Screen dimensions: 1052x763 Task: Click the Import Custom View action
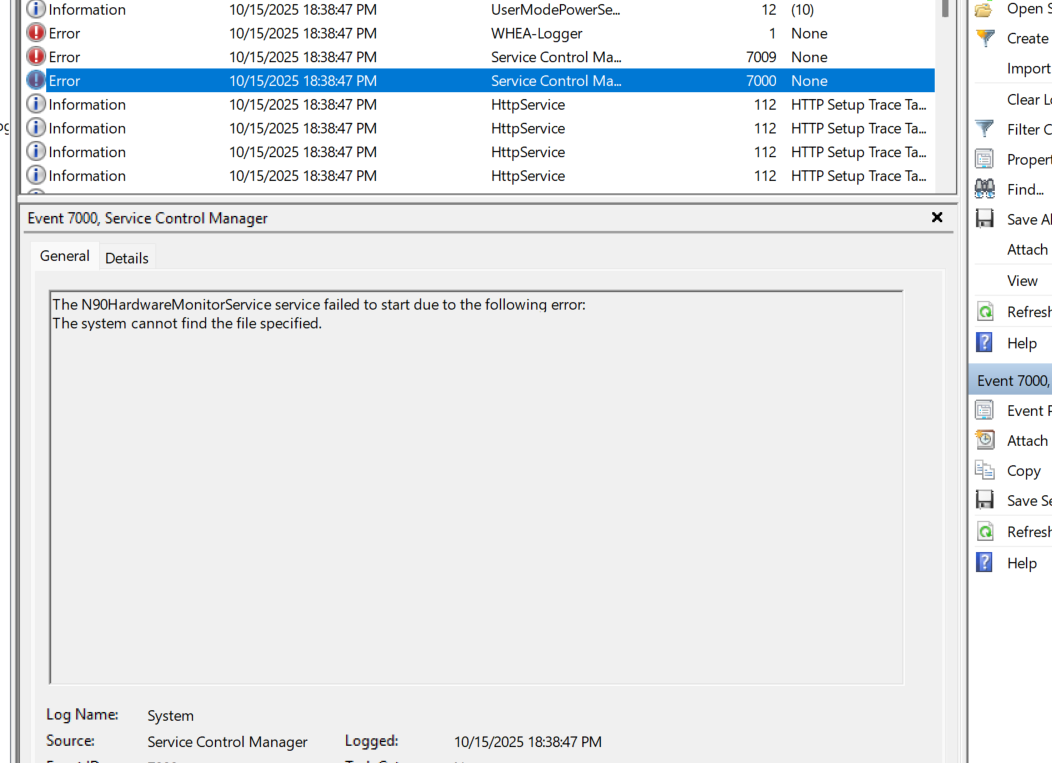pos(1028,68)
